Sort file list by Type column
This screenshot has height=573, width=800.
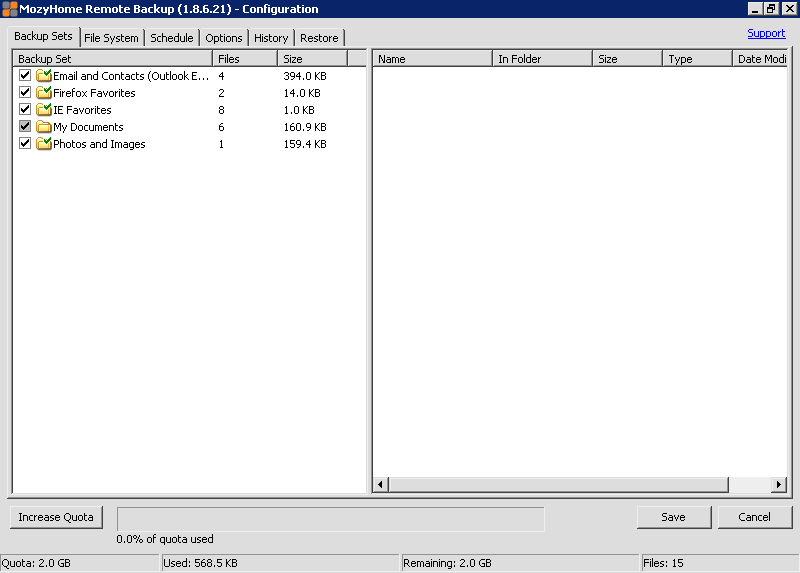click(x=697, y=59)
